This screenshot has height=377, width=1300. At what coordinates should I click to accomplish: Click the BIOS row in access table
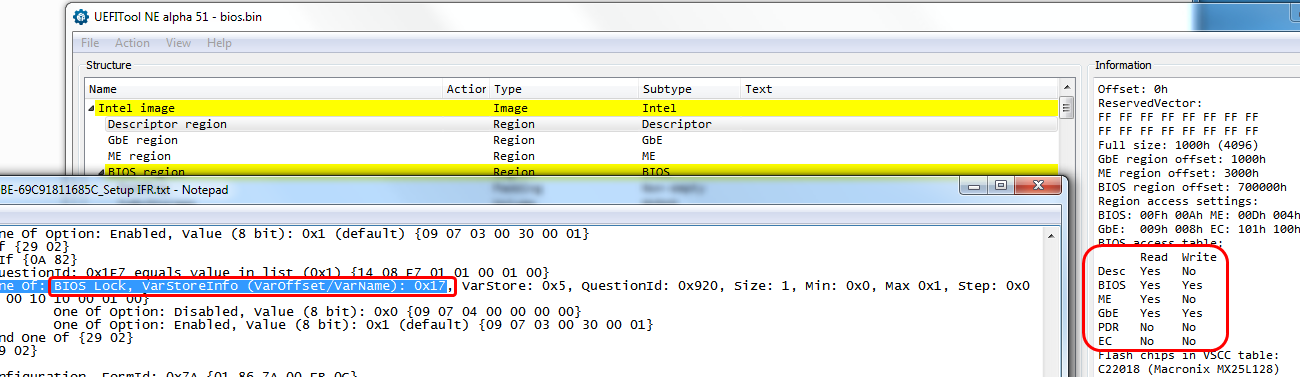[x=1150, y=285]
